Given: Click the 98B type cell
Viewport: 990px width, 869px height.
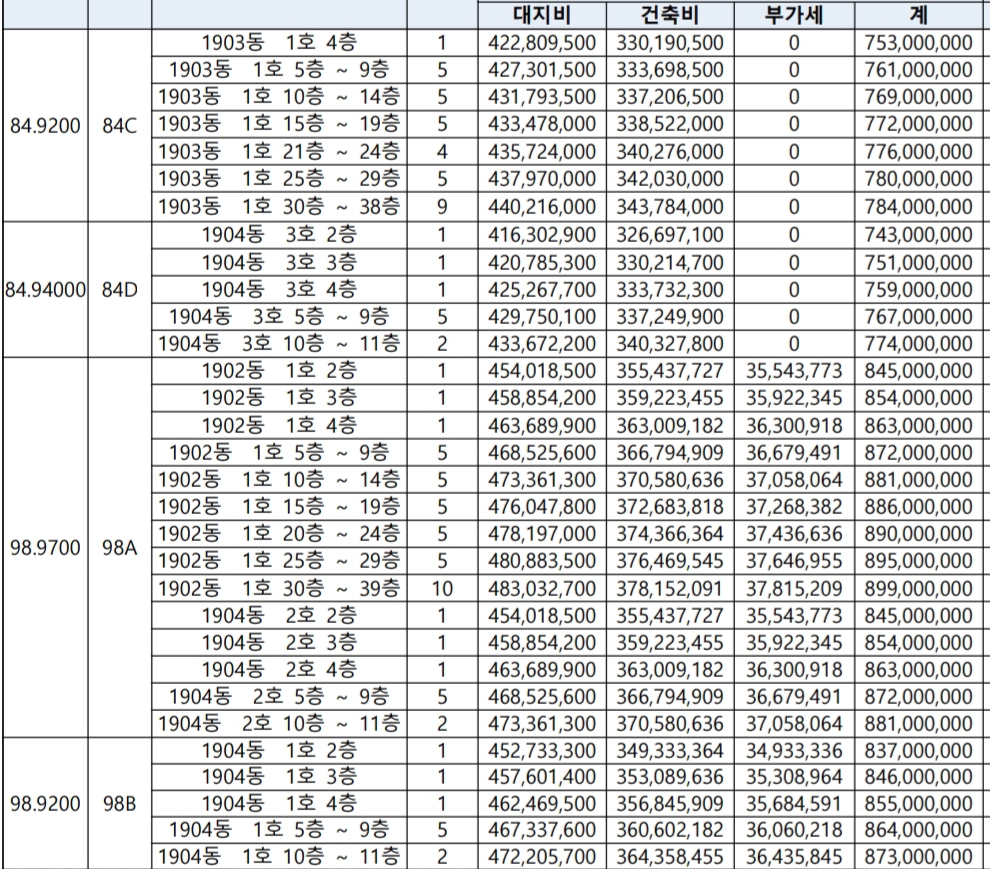Looking at the screenshot, I should click(x=120, y=803).
